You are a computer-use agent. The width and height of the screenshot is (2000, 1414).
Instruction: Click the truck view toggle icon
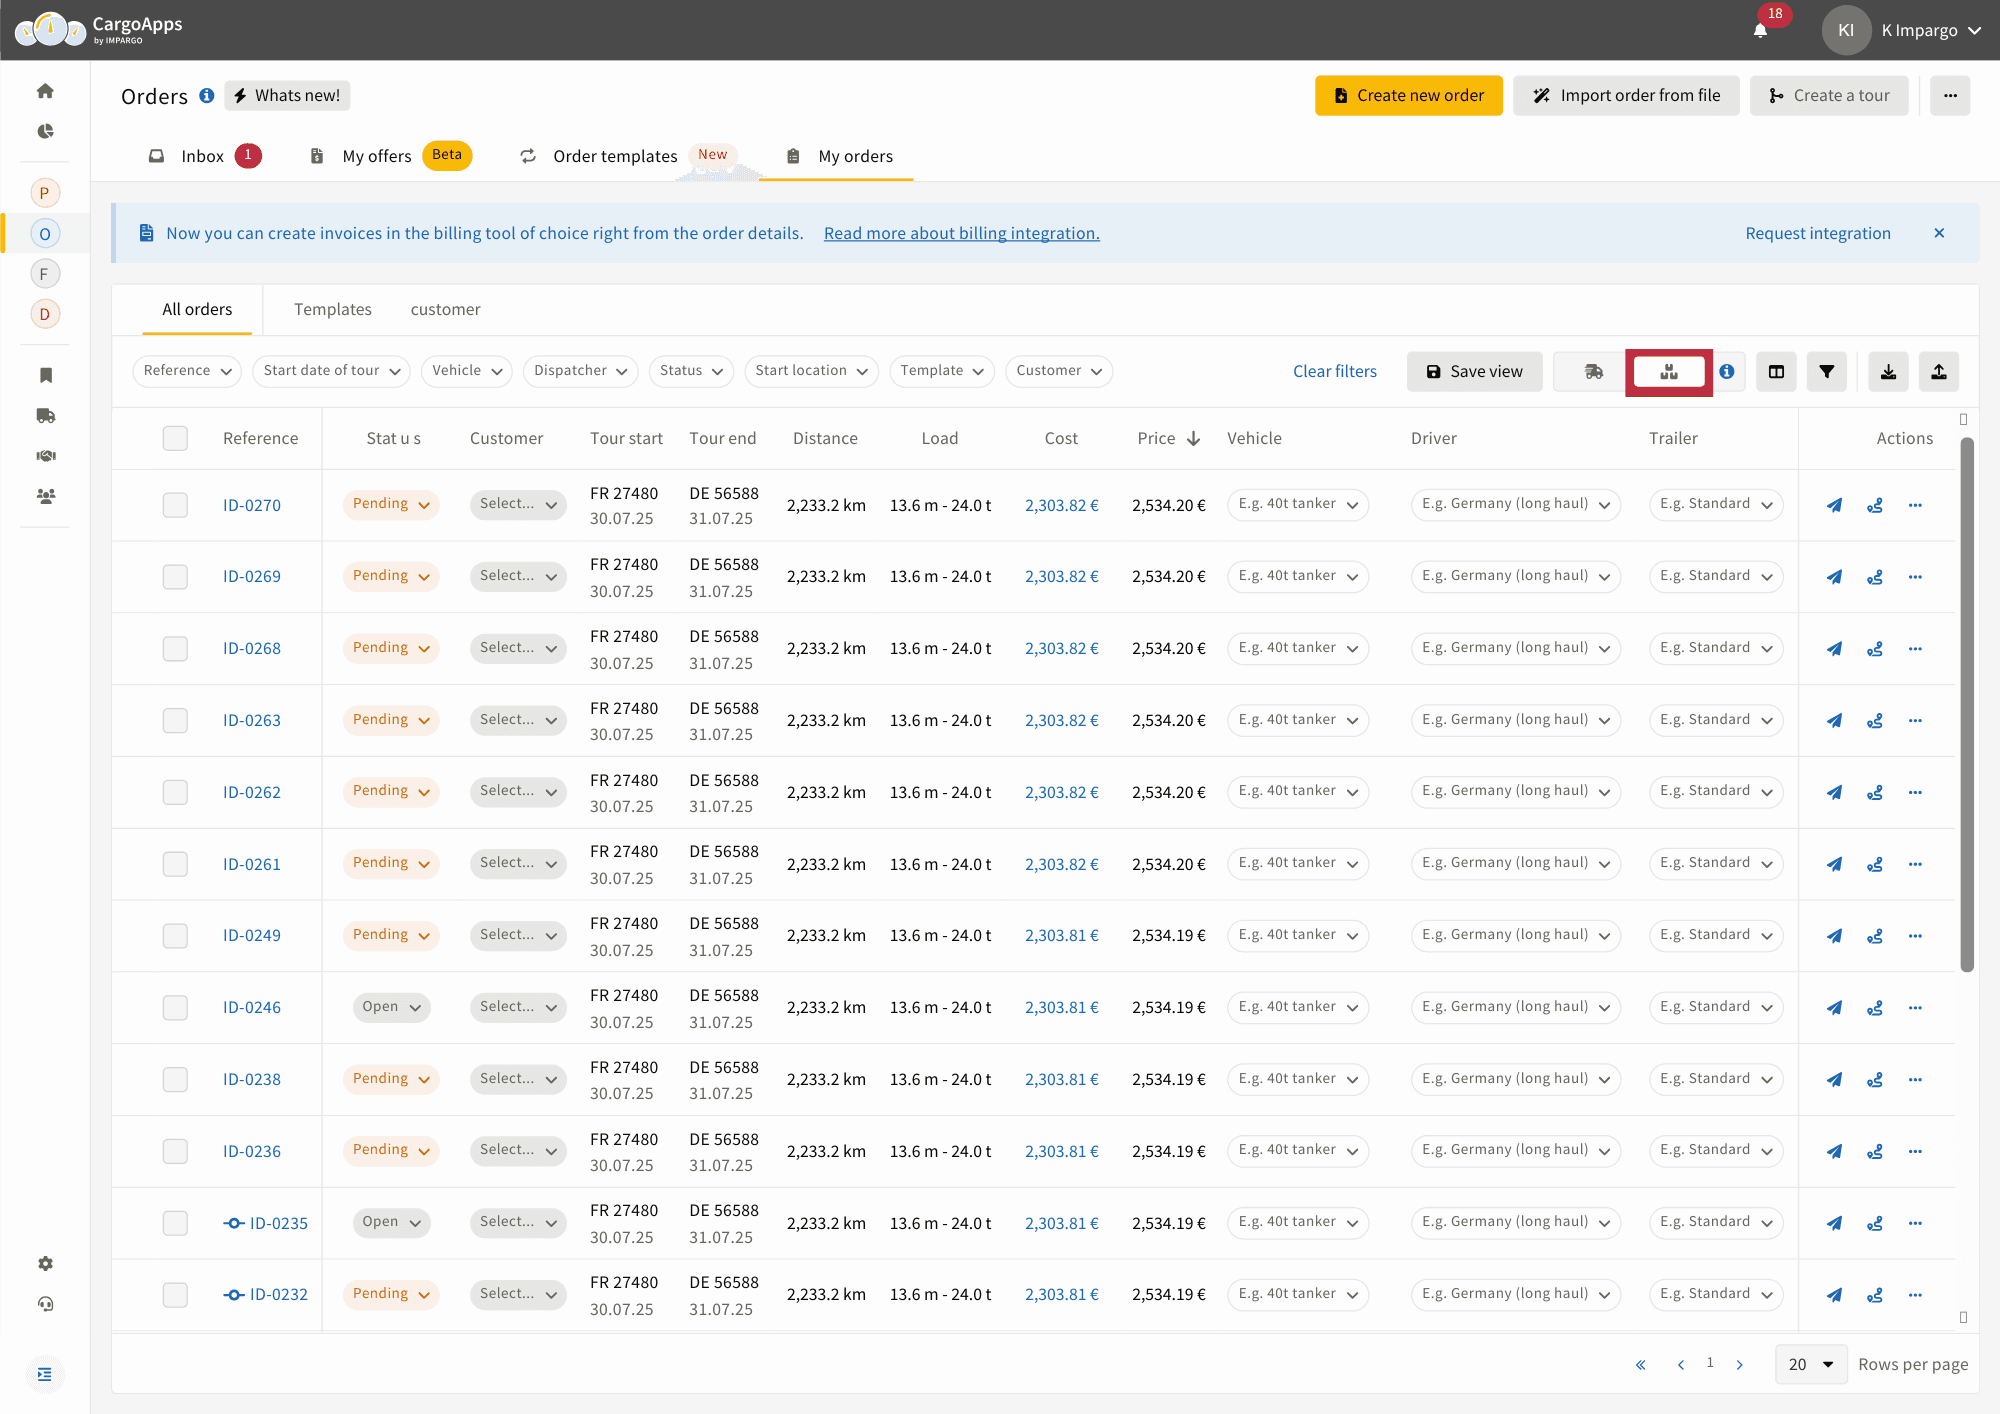click(x=1594, y=372)
